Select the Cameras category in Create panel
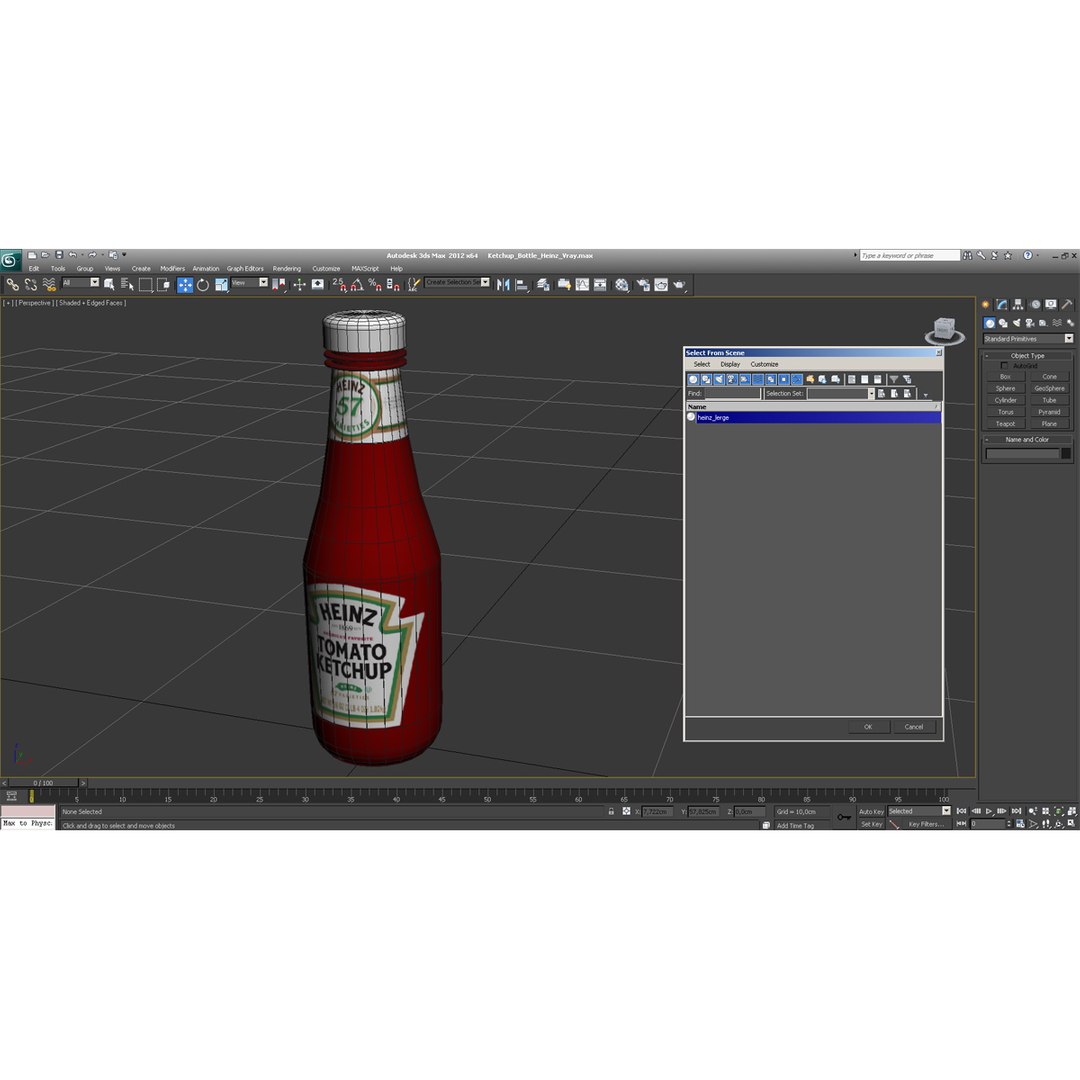Image resolution: width=1080 pixels, height=1080 pixels. pos(1030,323)
